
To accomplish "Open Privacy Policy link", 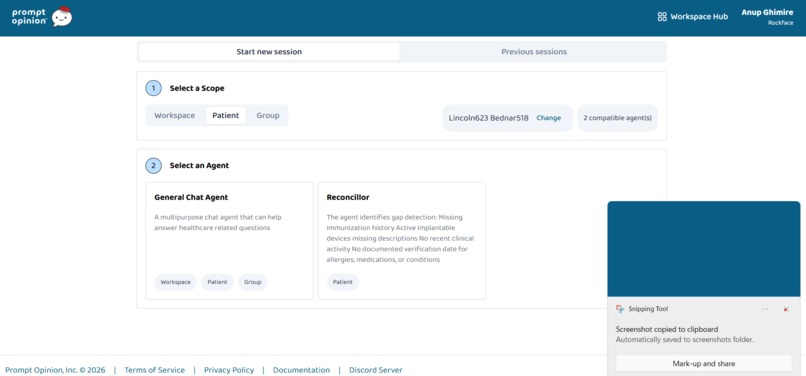I will (229, 370).
